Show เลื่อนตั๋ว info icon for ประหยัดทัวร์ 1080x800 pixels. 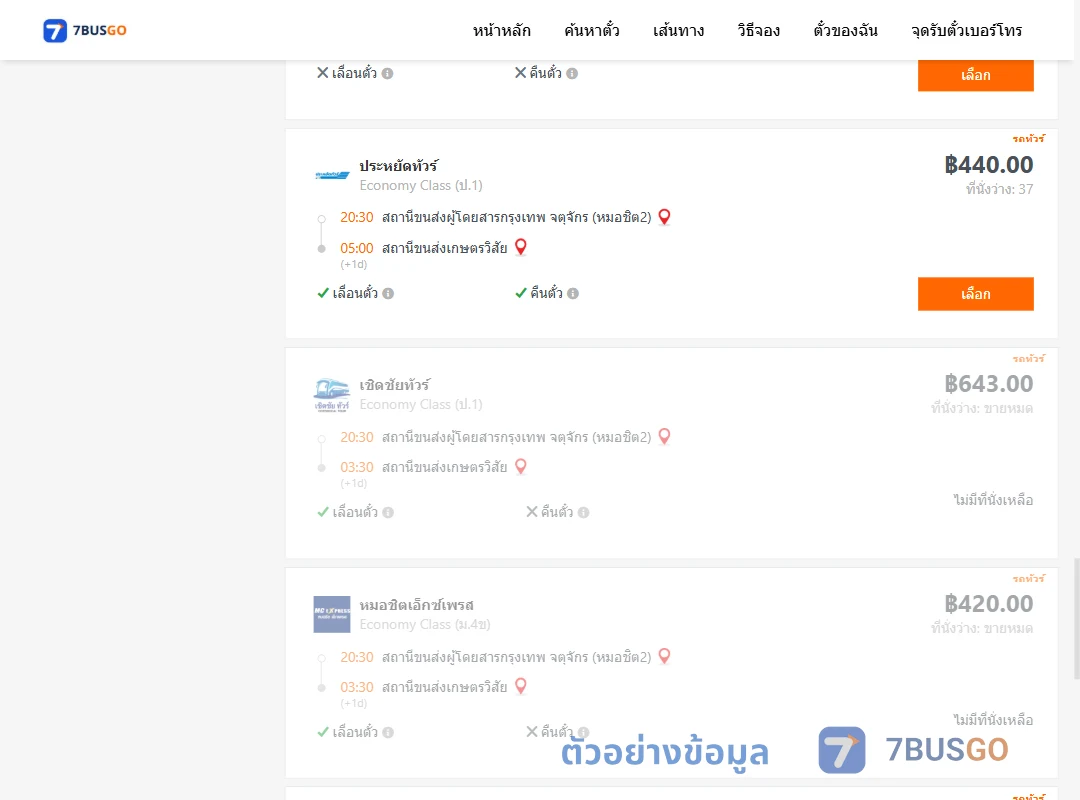[x=388, y=294]
